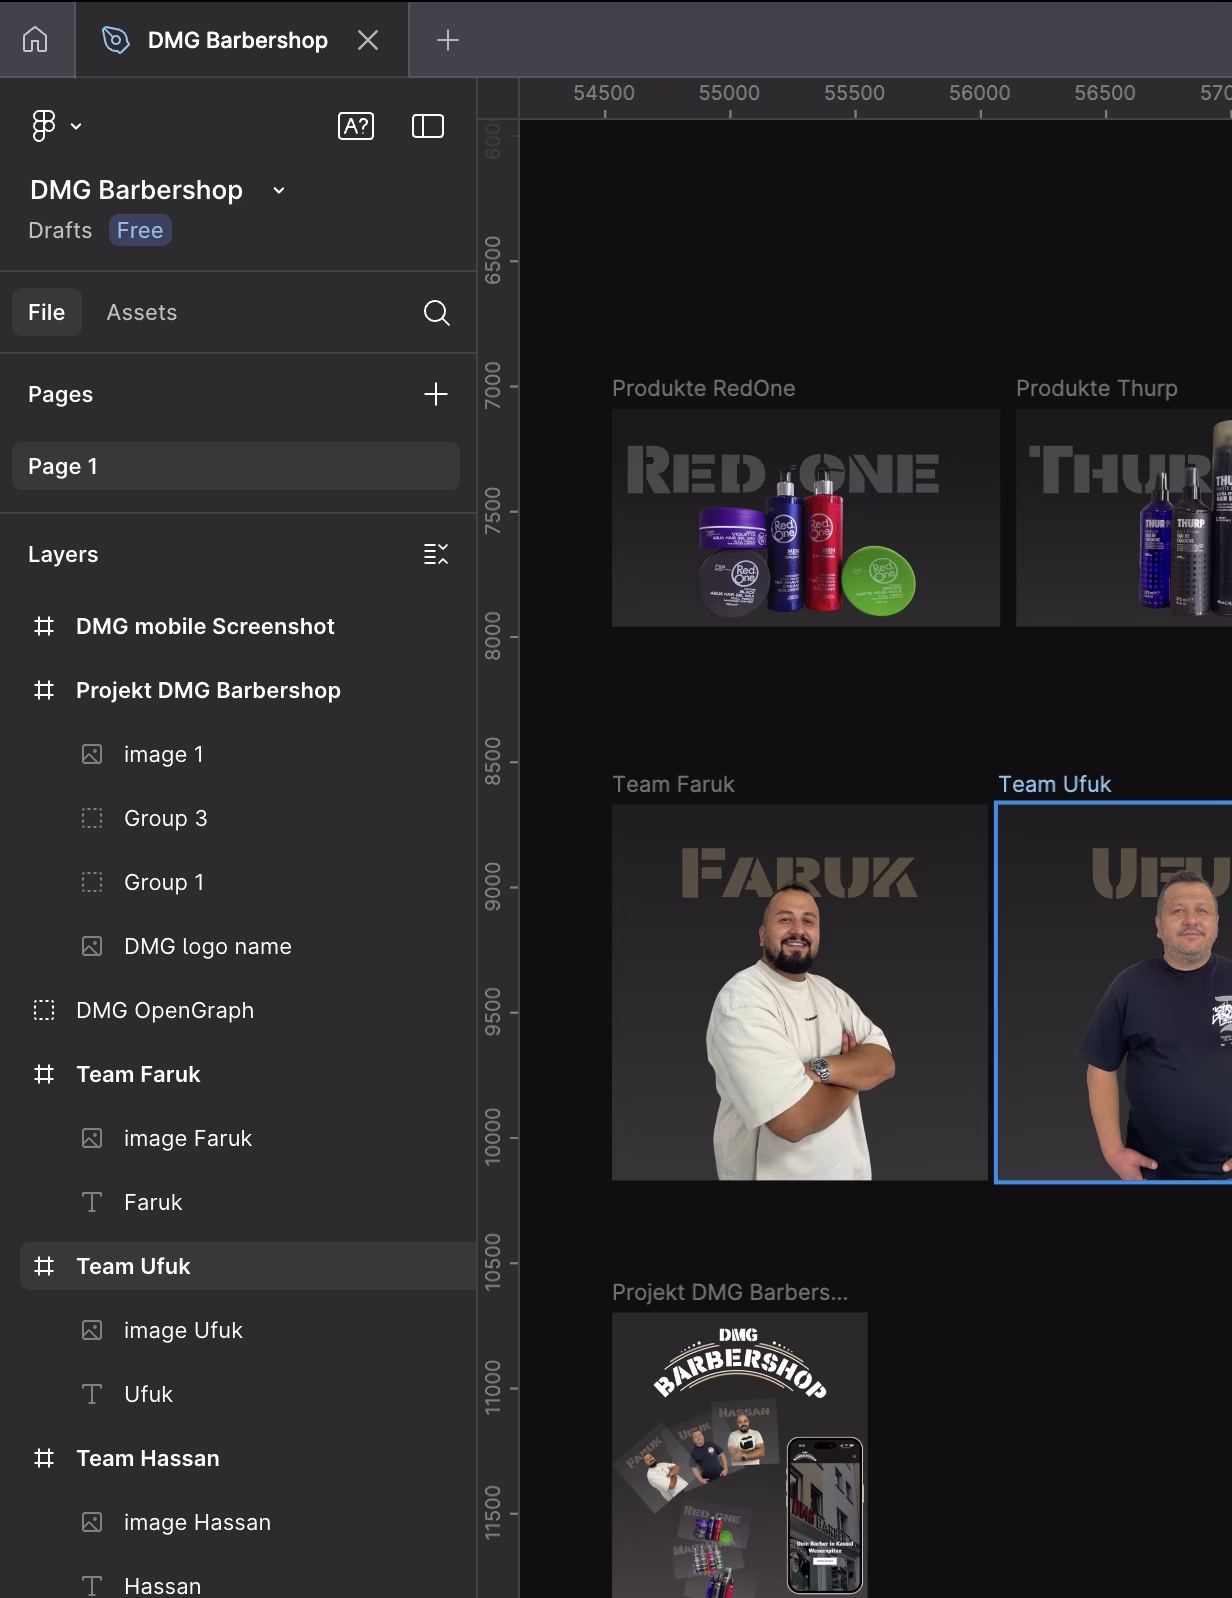Click the search magnifier icon

[436, 313]
